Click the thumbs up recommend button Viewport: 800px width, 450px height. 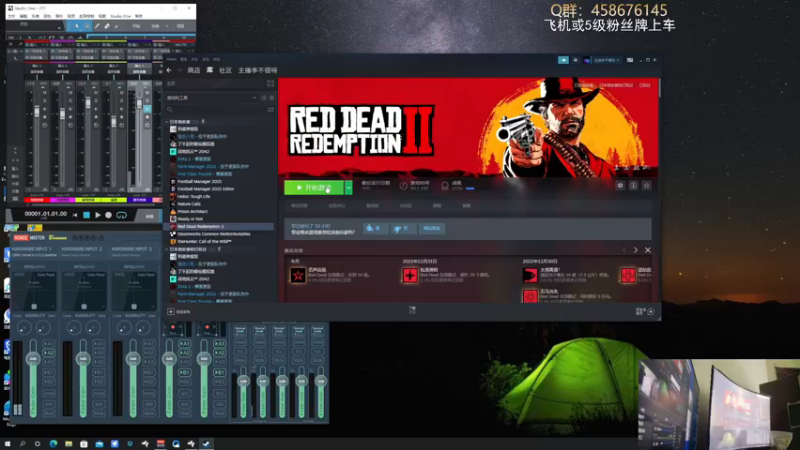tap(375, 228)
